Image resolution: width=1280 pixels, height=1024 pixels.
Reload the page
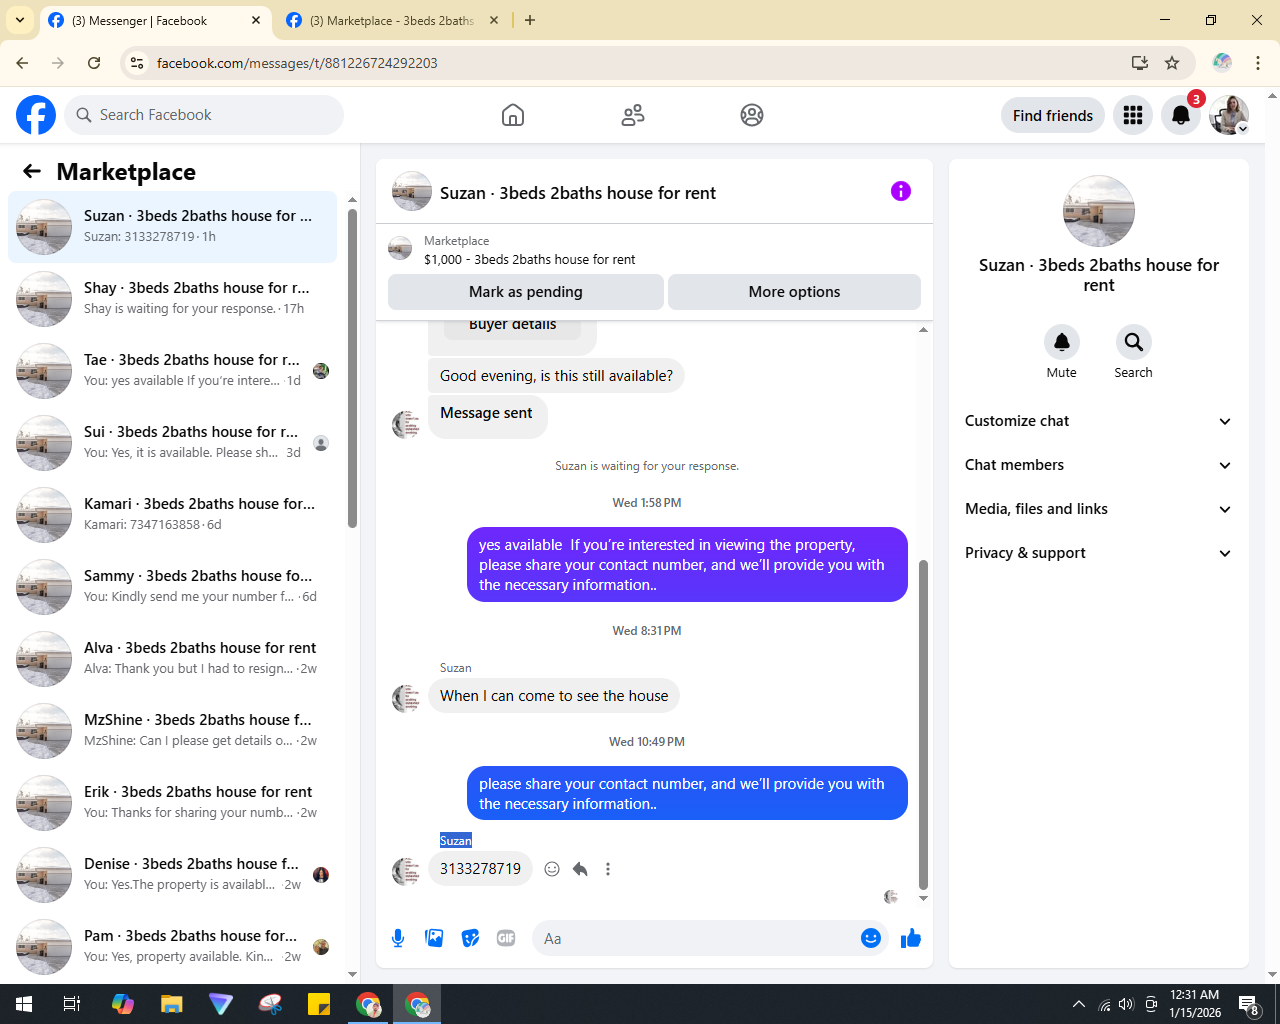click(94, 63)
